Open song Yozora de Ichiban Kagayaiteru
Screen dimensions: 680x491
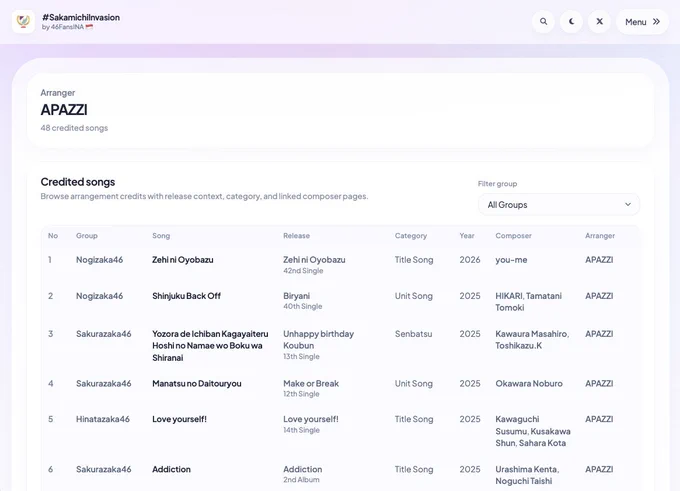coord(210,346)
